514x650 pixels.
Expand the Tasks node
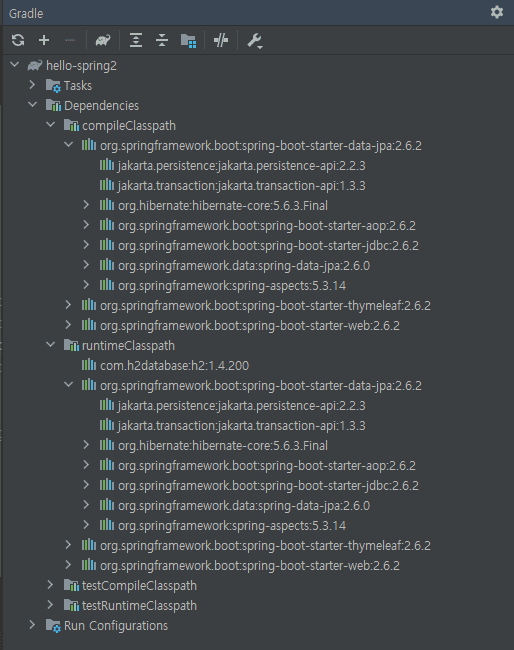[x=32, y=85]
